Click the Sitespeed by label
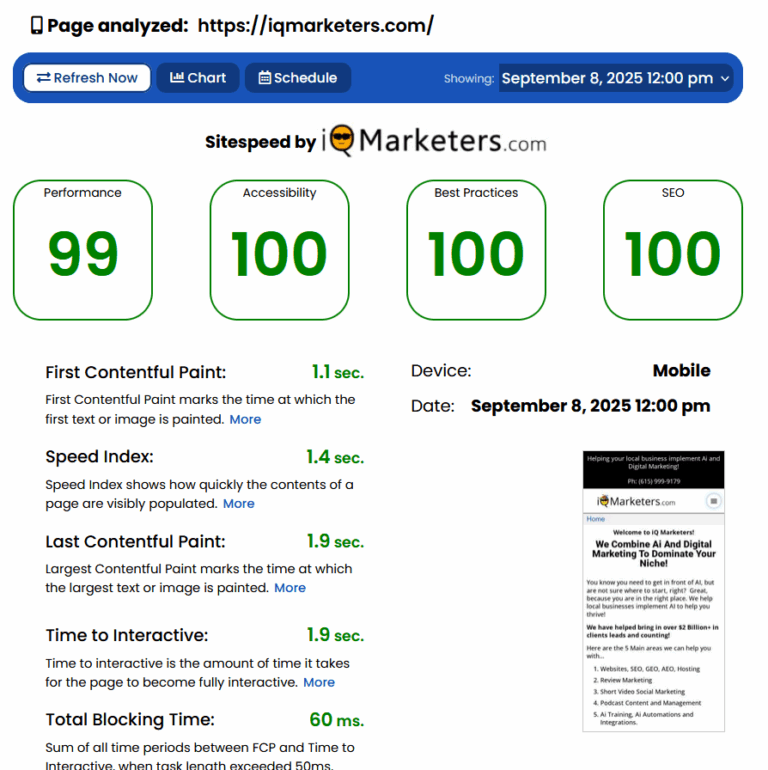The image size is (768, 770). point(260,142)
